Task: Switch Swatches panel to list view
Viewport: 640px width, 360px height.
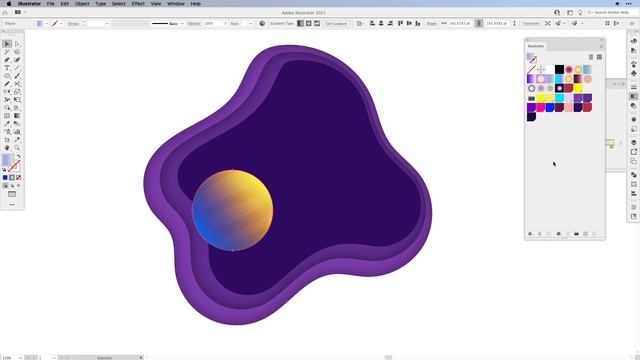Action: 591,57
